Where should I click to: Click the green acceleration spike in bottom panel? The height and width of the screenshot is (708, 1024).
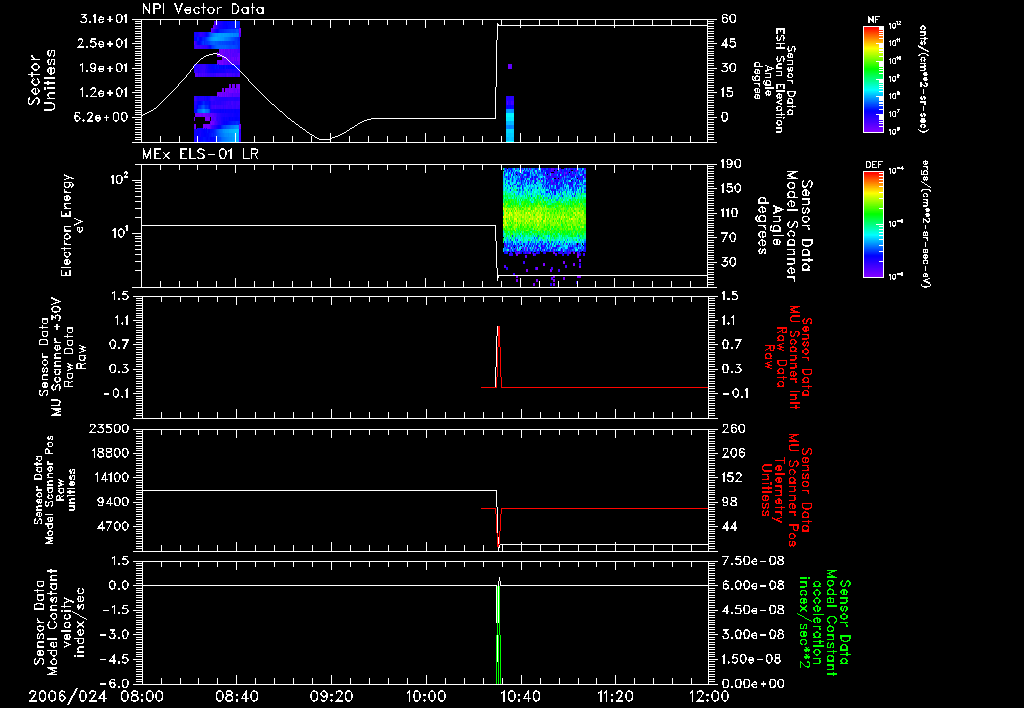click(498, 634)
